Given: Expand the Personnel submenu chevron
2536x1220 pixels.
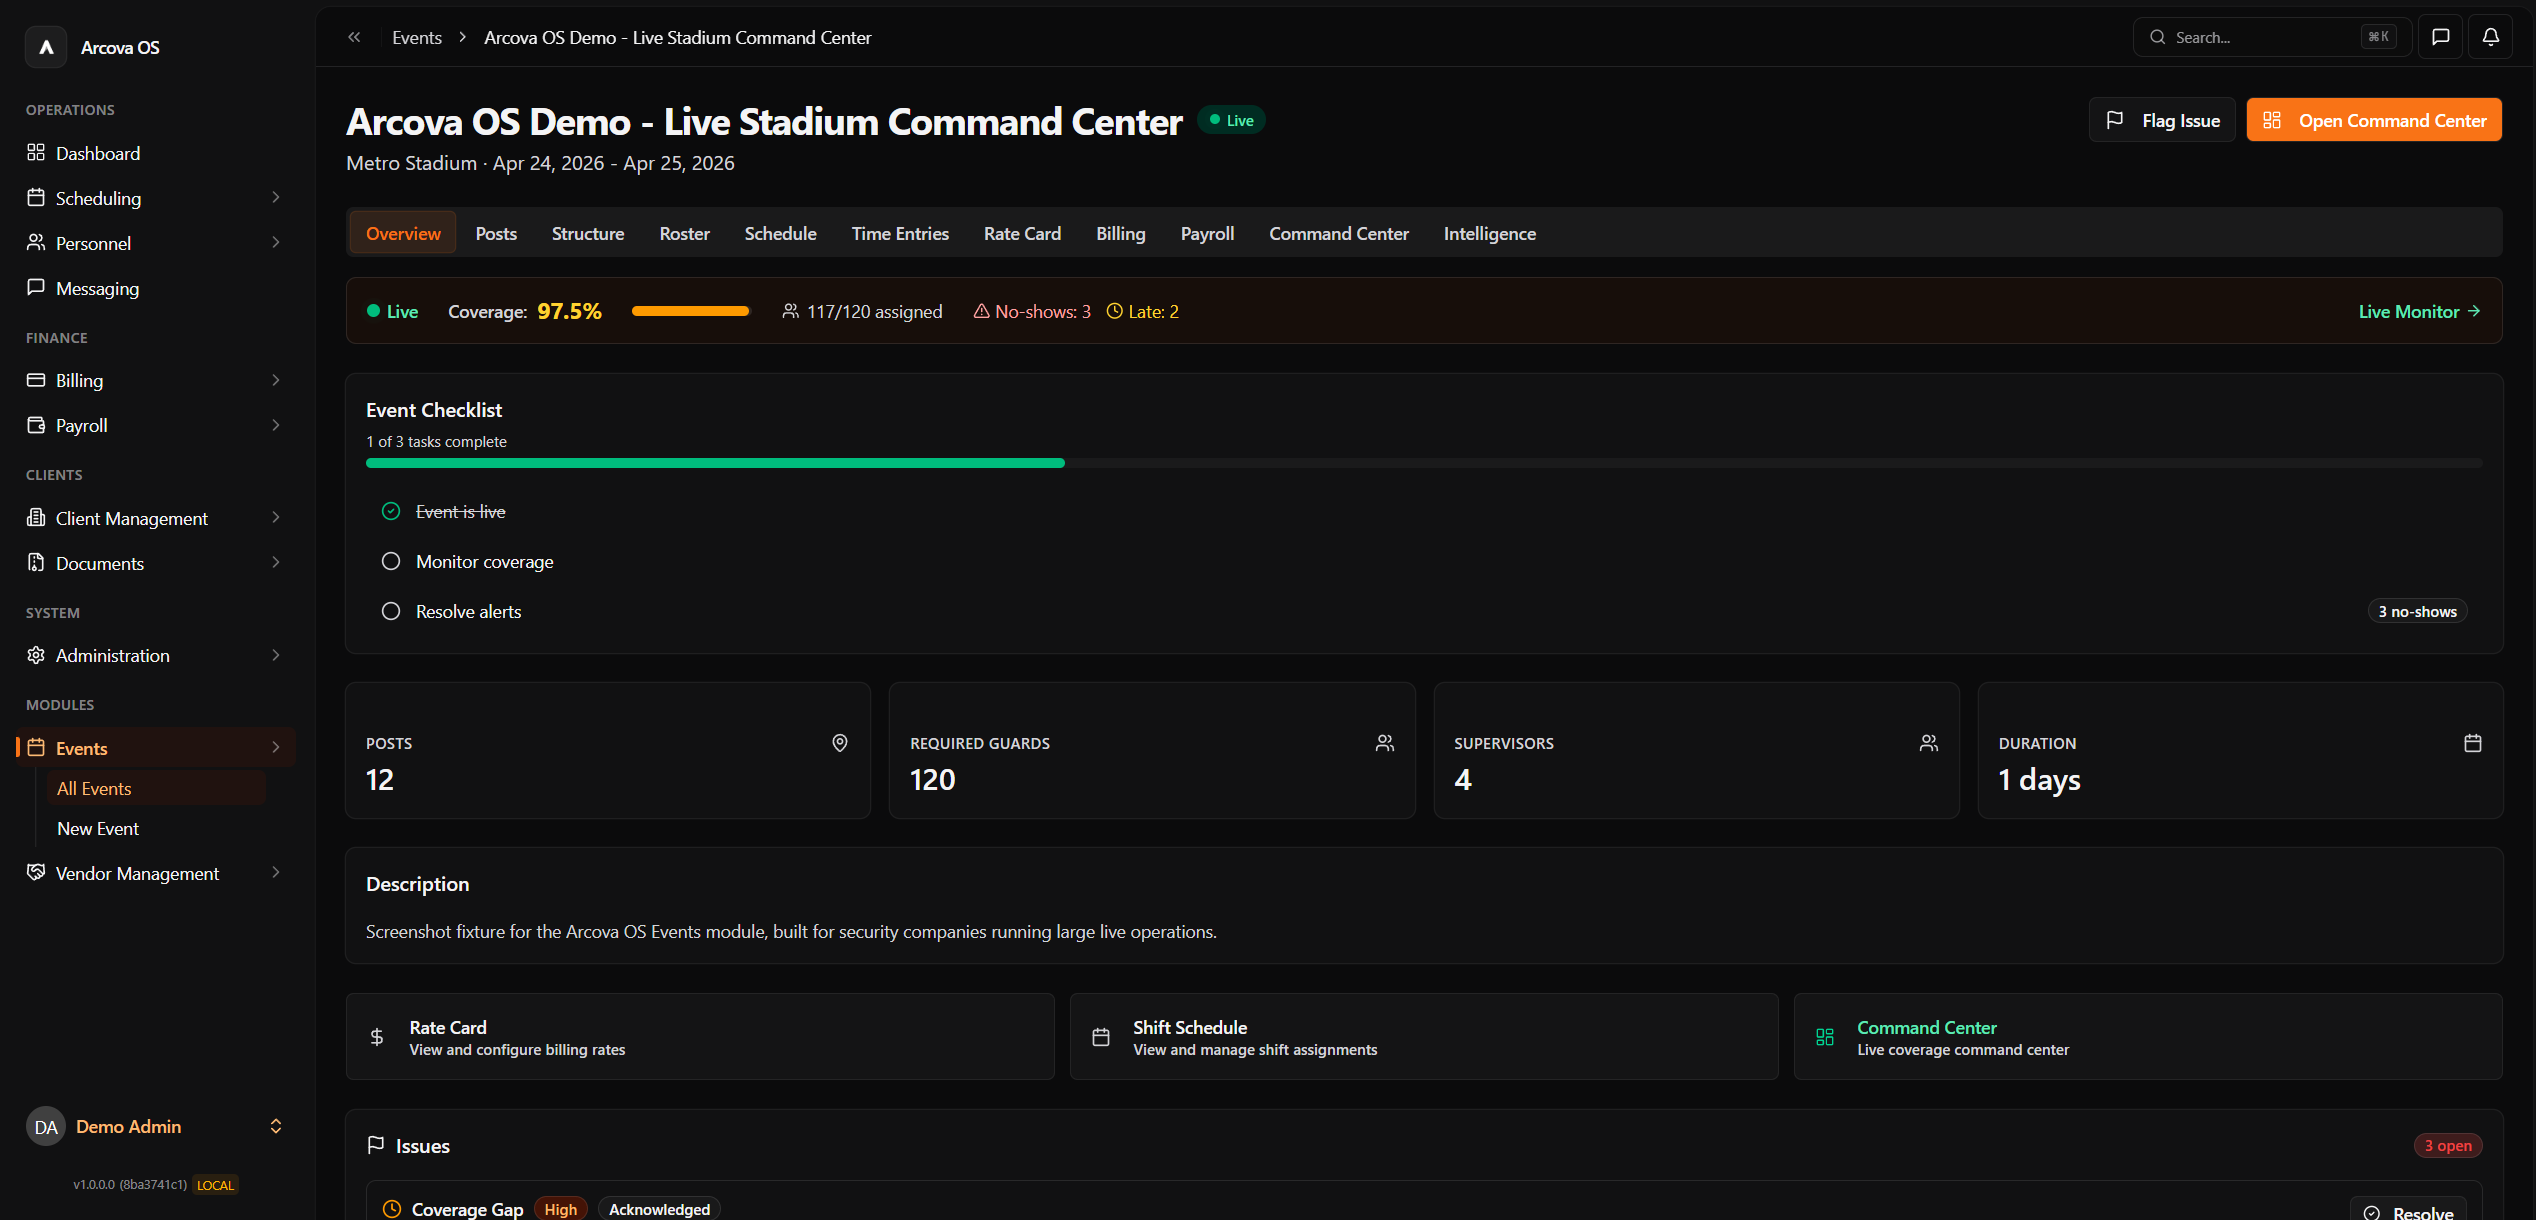Looking at the screenshot, I should pyautogui.click(x=276, y=242).
